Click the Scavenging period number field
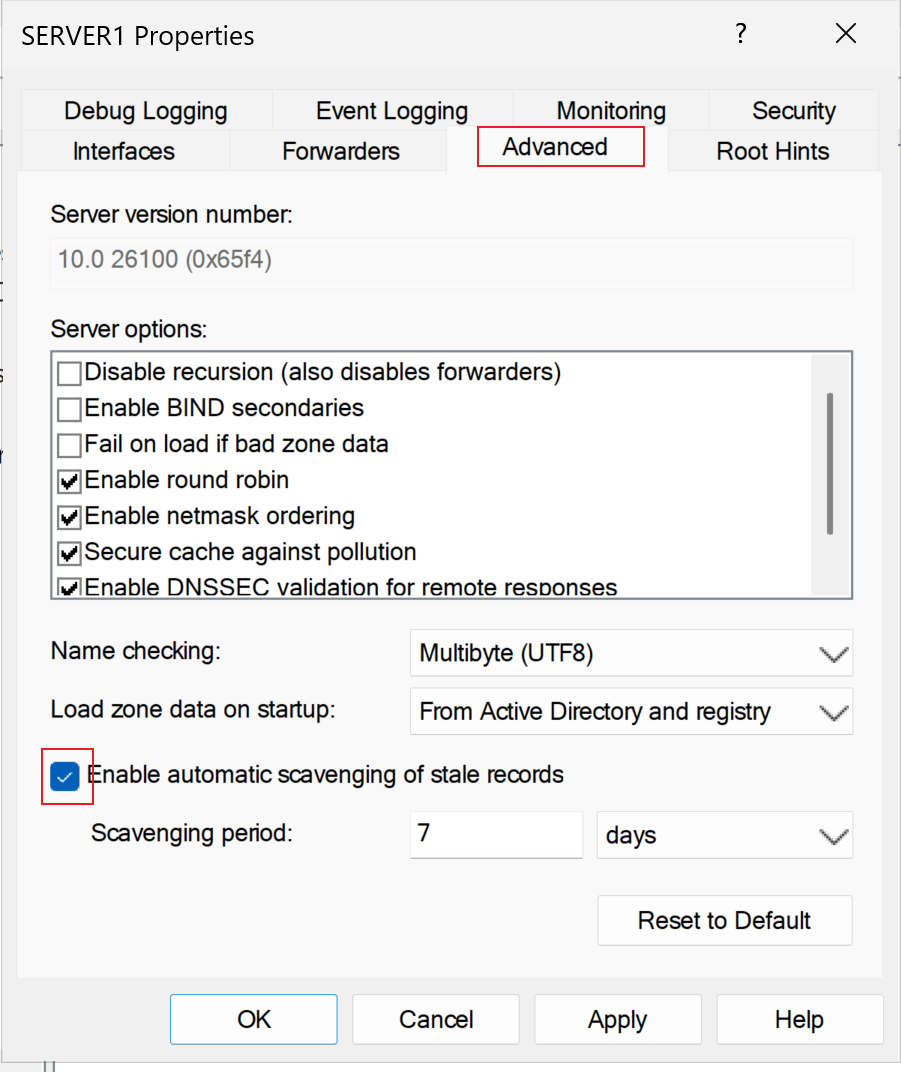The width and height of the screenshot is (901, 1072). pos(496,834)
